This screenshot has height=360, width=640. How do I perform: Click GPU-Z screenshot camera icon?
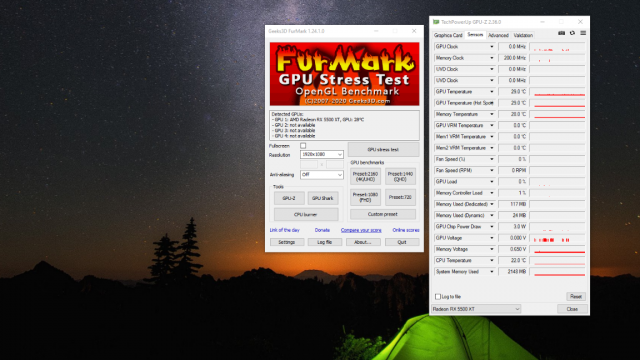tap(561, 33)
